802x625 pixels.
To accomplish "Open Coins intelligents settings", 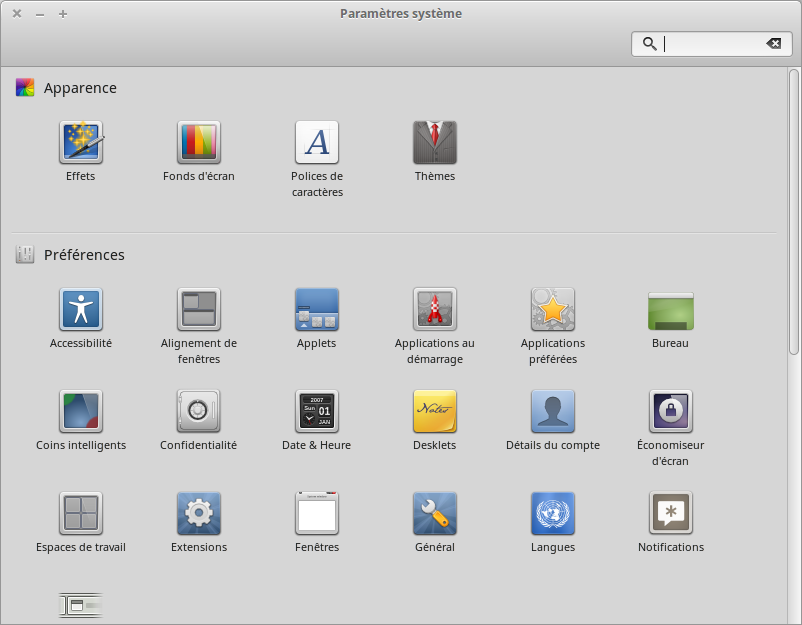I will pos(81,412).
